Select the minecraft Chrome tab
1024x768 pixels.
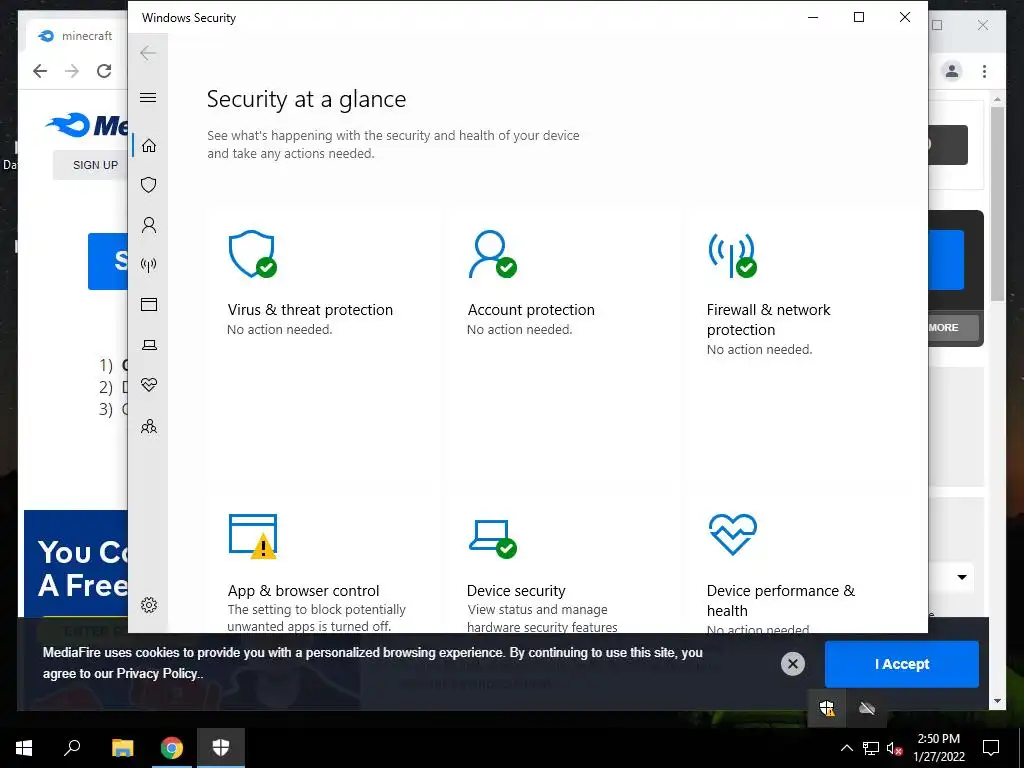(x=77, y=36)
